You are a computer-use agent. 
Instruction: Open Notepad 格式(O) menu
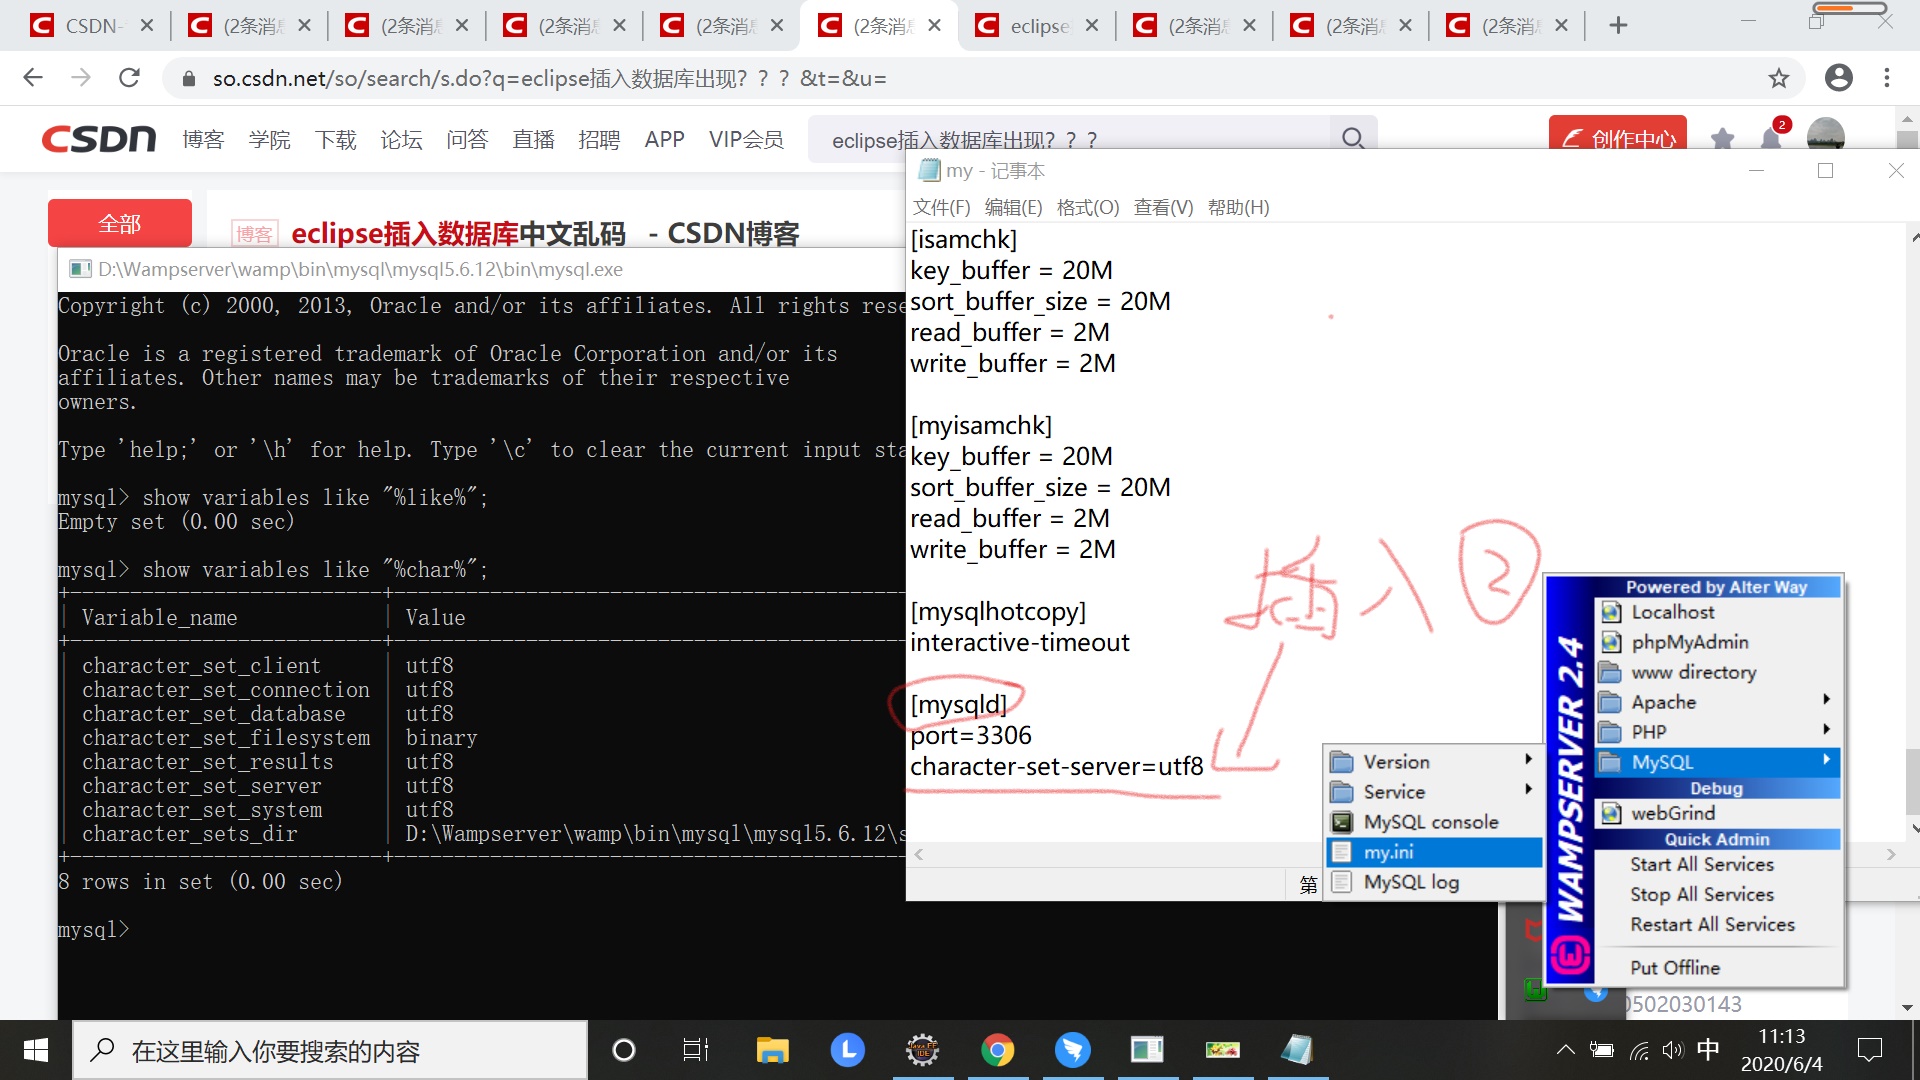[1088, 207]
